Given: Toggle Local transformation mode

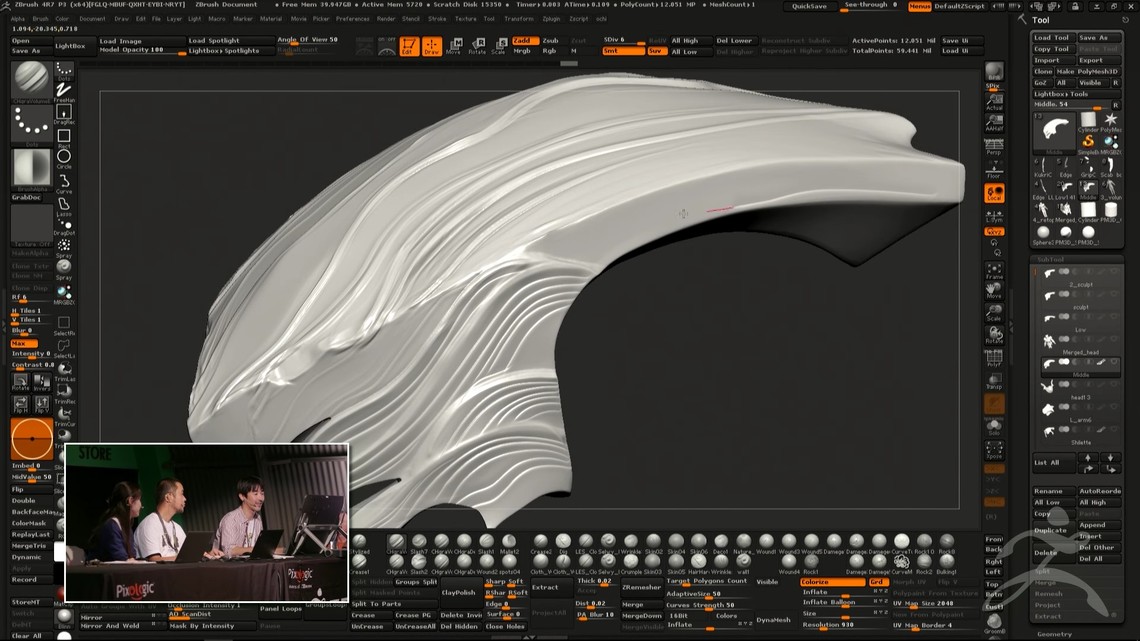Looking at the screenshot, I should tap(994, 193).
